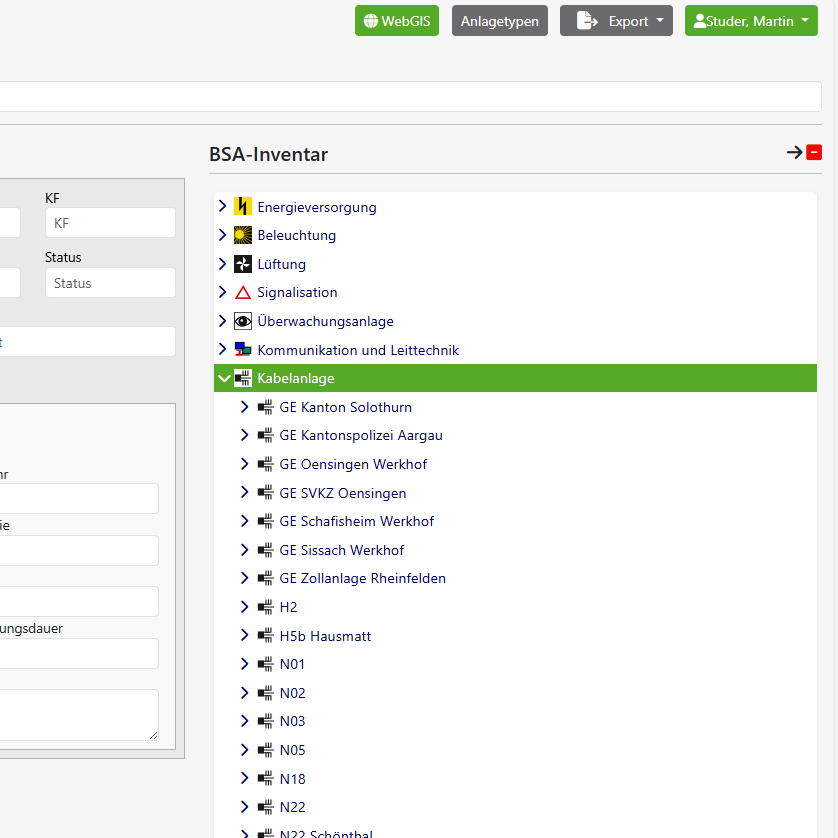Click into the KF input field
This screenshot has height=838, width=838.
(110, 223)
